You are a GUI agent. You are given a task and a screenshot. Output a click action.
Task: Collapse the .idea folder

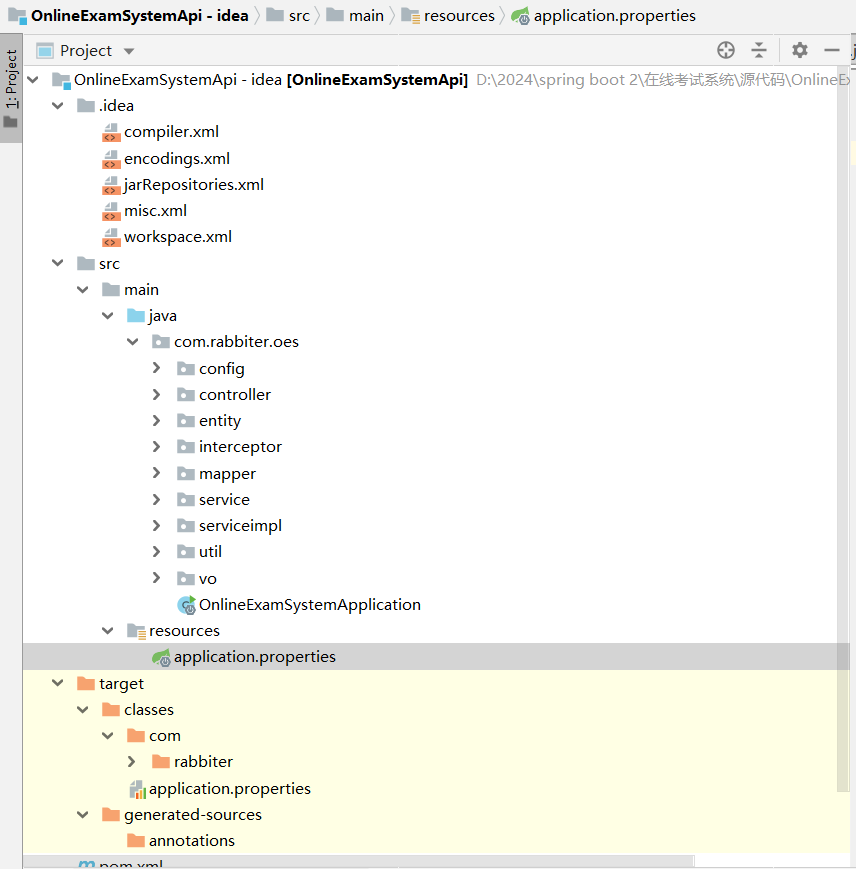click(x=58, y=106)
